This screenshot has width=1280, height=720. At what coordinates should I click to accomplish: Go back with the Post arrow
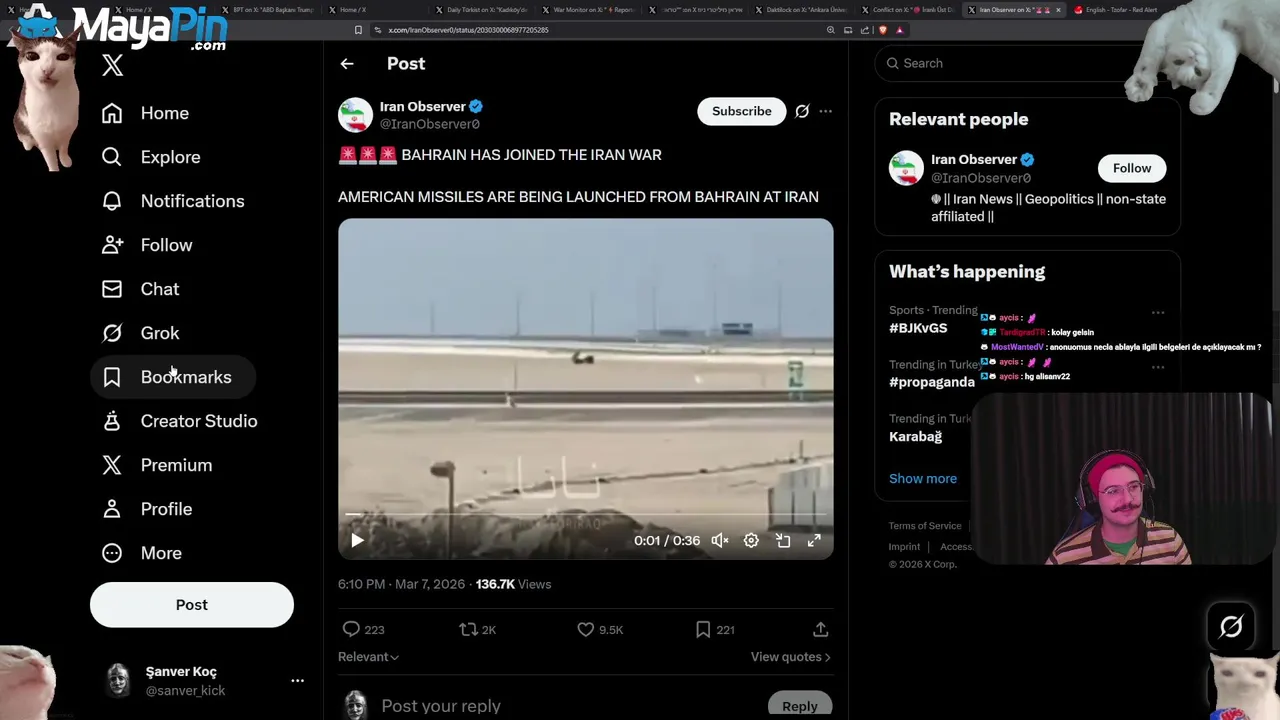click(347, 63)
